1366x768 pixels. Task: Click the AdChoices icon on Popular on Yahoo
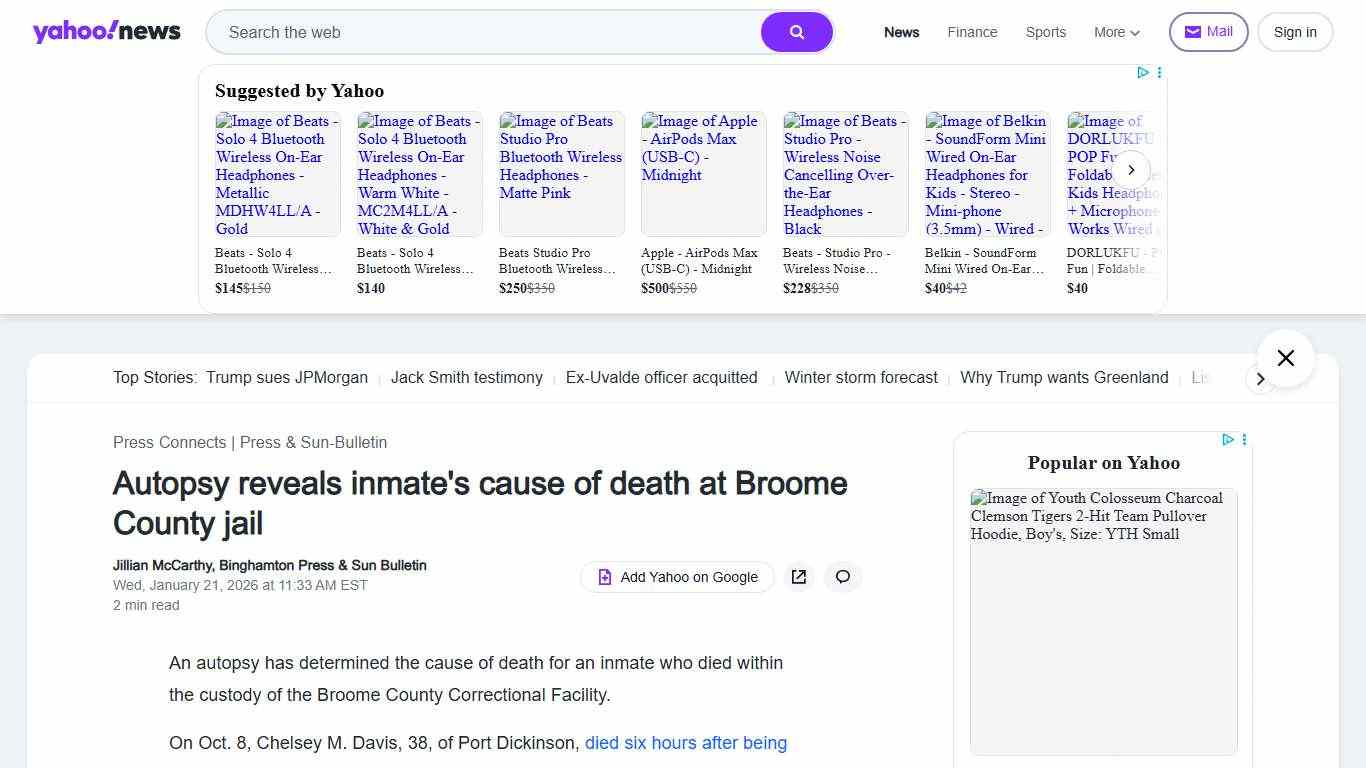coord(1228,440)
